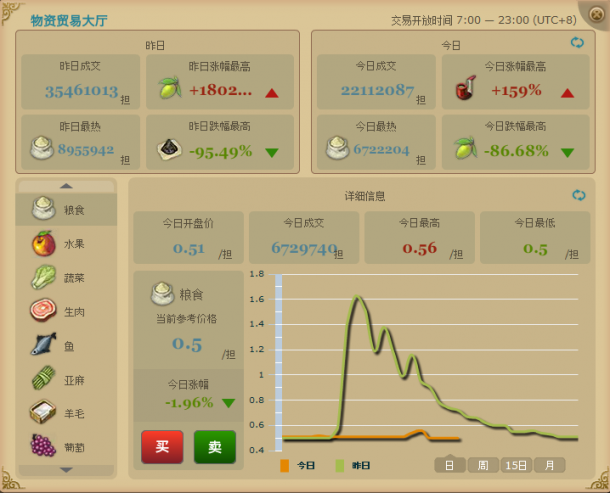Viewport: 610px width, 493px height.
Task: Expand goods list upward with top arrow
Action: [66, 186]
